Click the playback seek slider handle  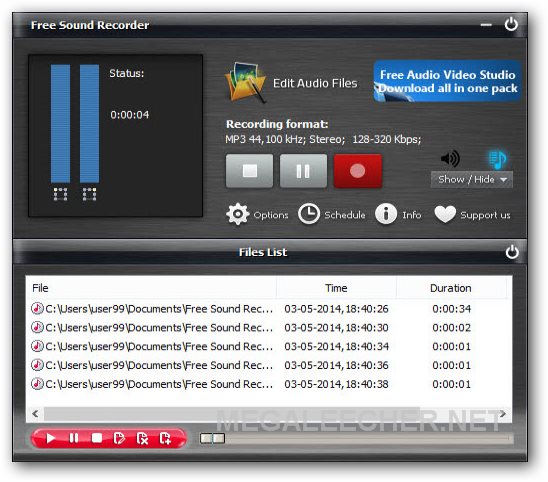[212, 438]
